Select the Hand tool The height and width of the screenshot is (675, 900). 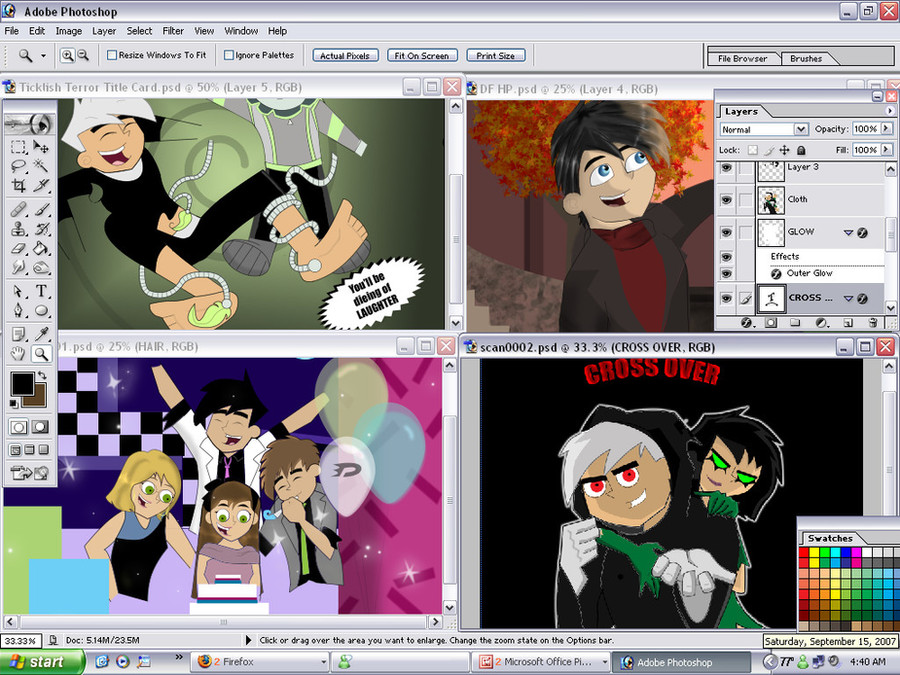click(x=18, y=354)
